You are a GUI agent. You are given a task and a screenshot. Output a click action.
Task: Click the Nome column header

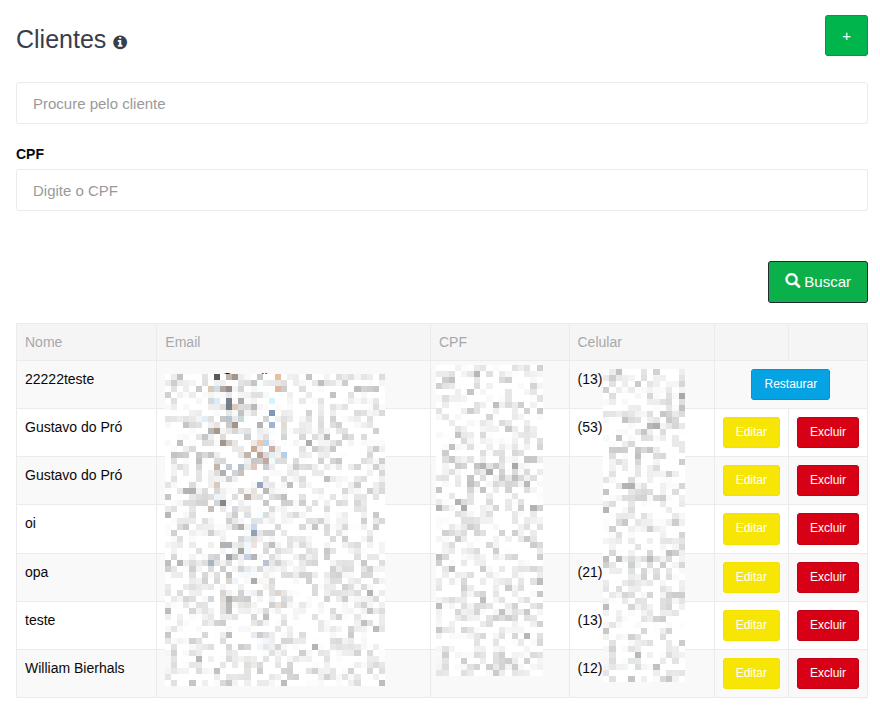[x=44, y=342]
